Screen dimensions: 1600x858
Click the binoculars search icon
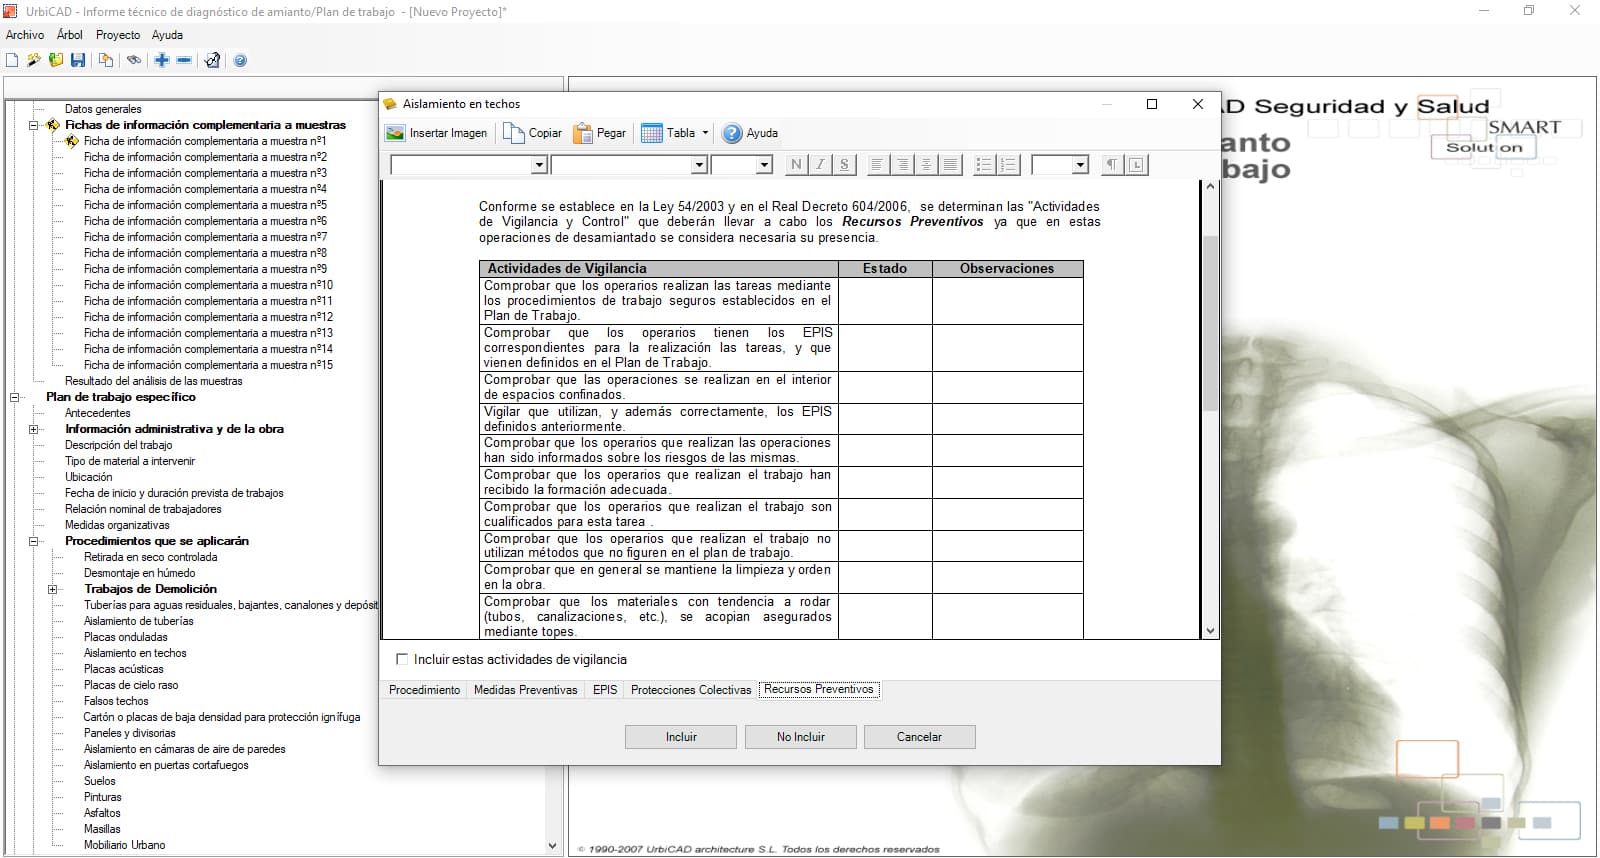(134, 60)
